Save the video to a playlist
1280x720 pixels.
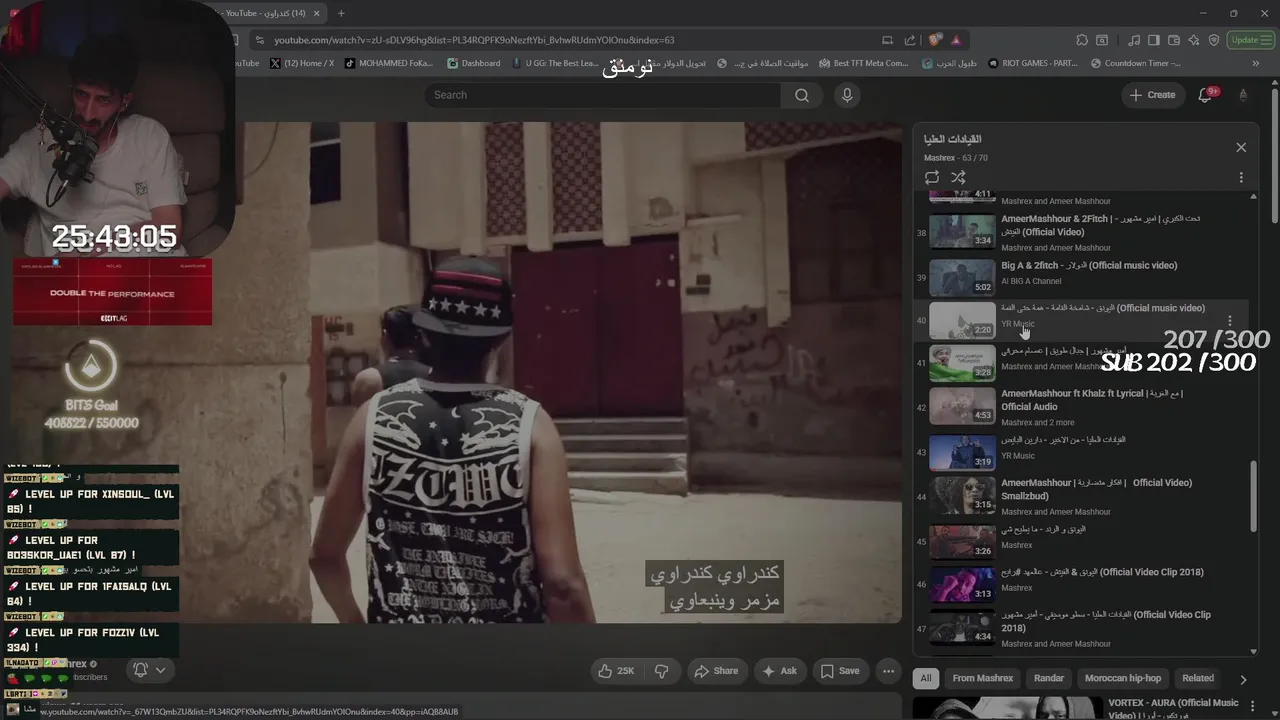pyautogui.click(x=840, y=671)
